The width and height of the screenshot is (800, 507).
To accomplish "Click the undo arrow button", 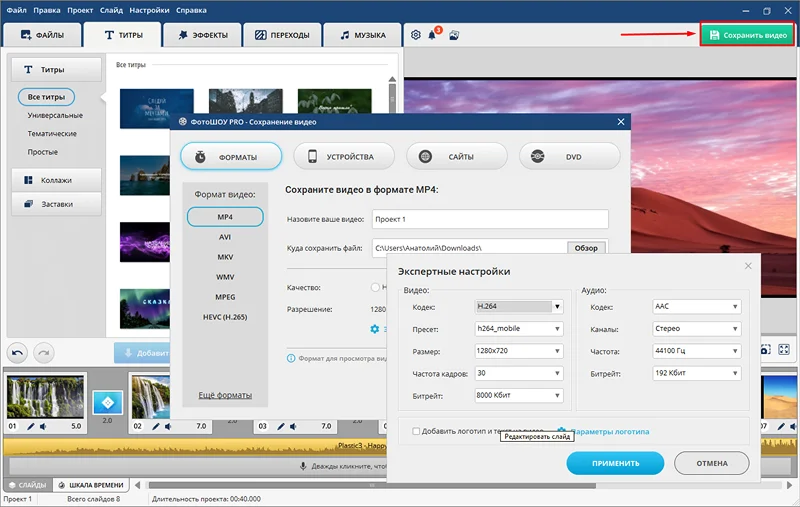I will click(x=18, y=352).
